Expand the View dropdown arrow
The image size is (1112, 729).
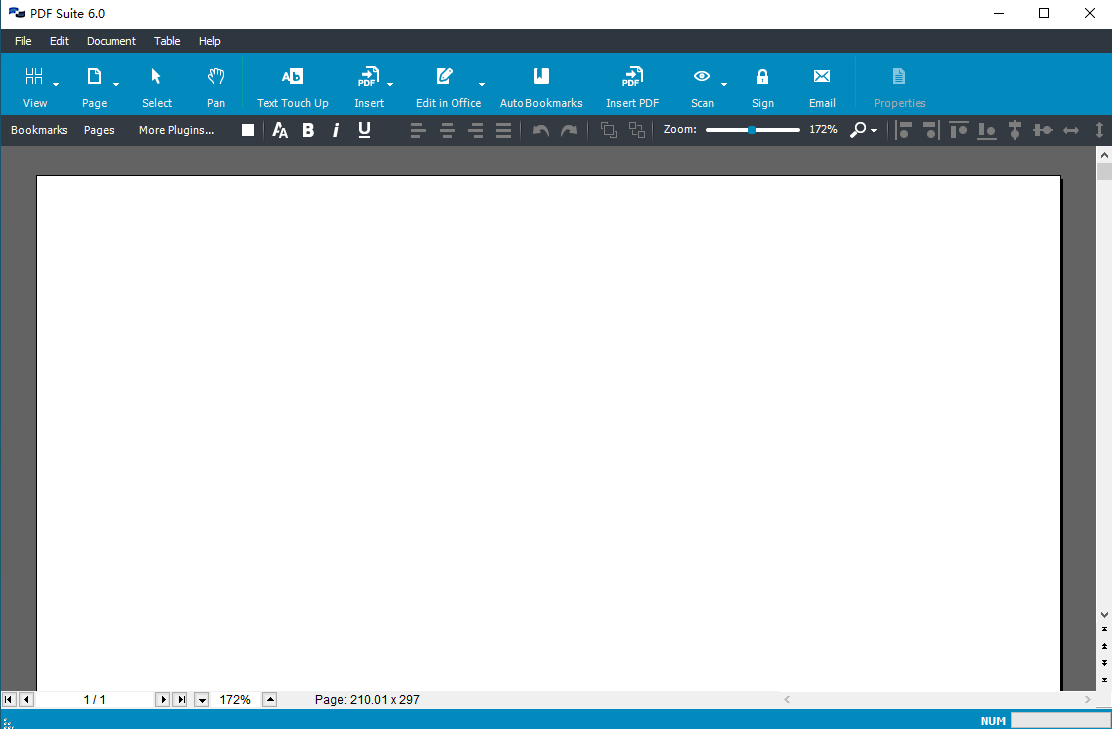coord(56,84)
